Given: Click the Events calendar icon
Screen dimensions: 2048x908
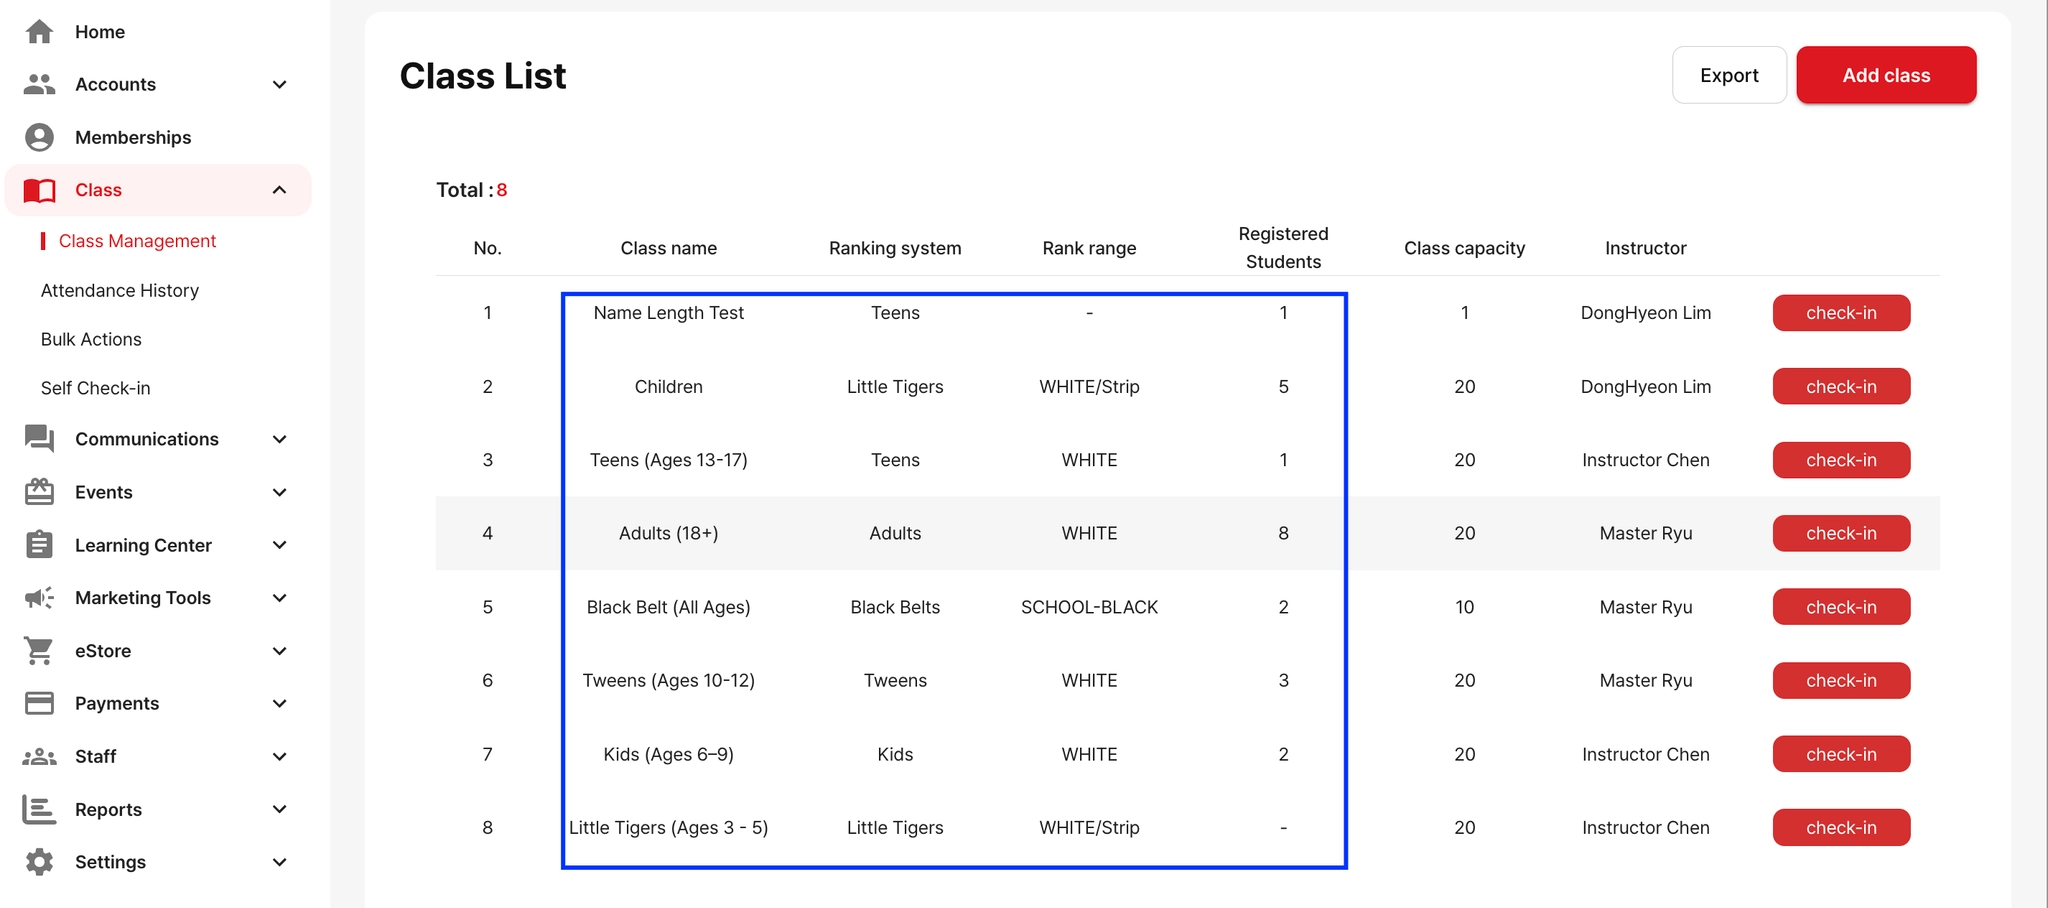Looking at the screenshot, I should click(39, 492).
